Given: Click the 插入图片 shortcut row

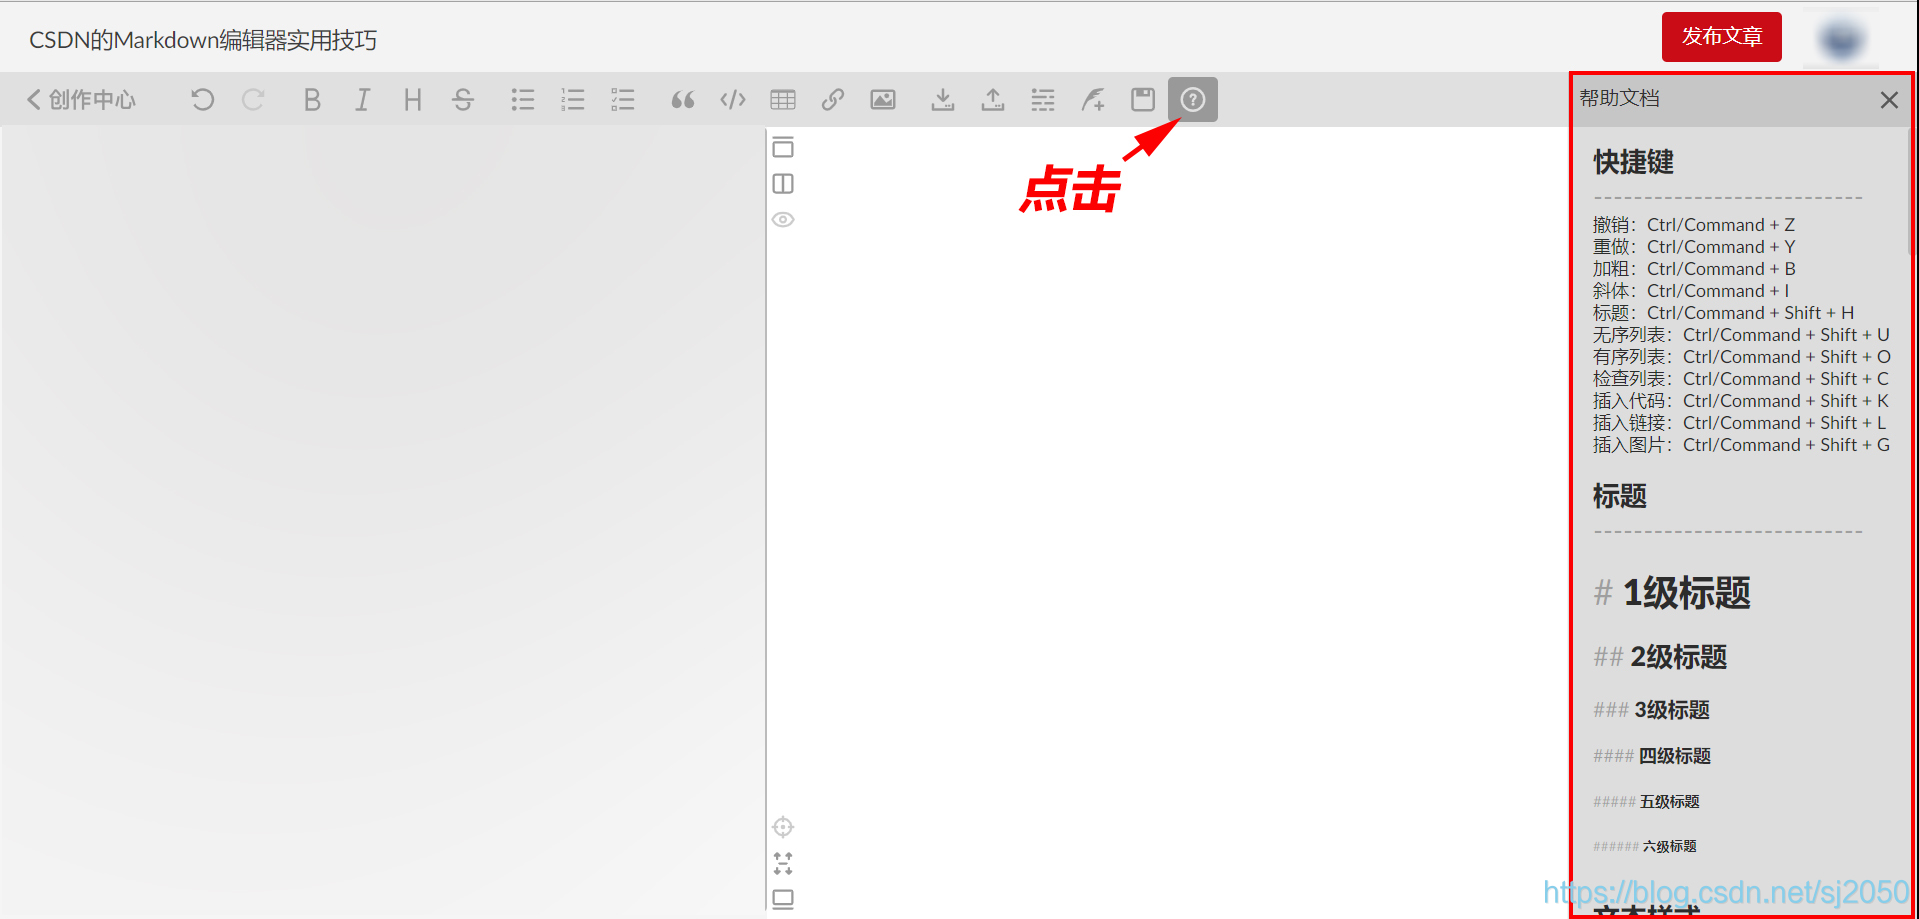Looking at the screenshot, I should point(1742,445).
